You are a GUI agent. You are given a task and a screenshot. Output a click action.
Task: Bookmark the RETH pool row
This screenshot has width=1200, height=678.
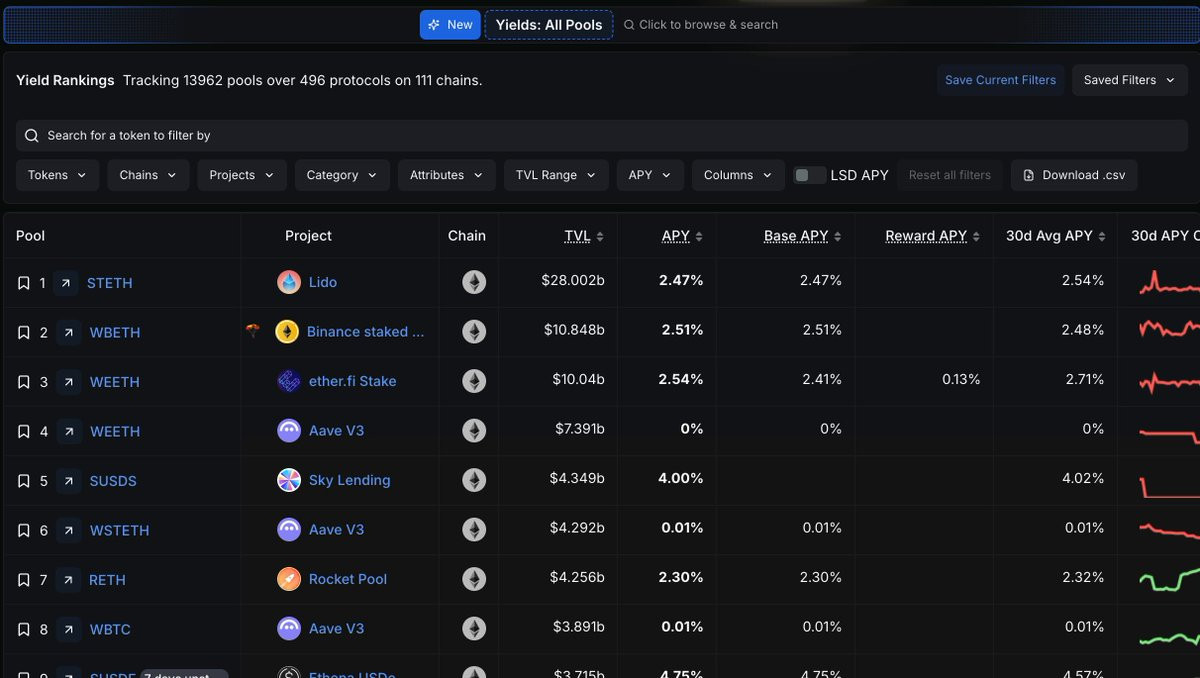click(x=24, y=580)
